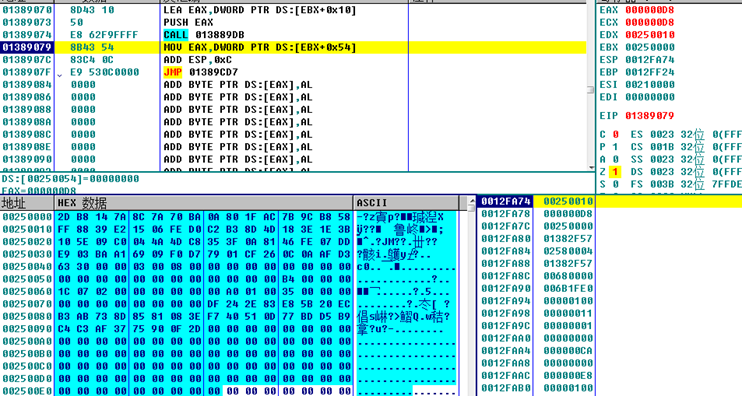Click opcode bytes 83C4 0C
Image resolution: width=742 pixels, height=396 pixels.
tap(92, 60)
